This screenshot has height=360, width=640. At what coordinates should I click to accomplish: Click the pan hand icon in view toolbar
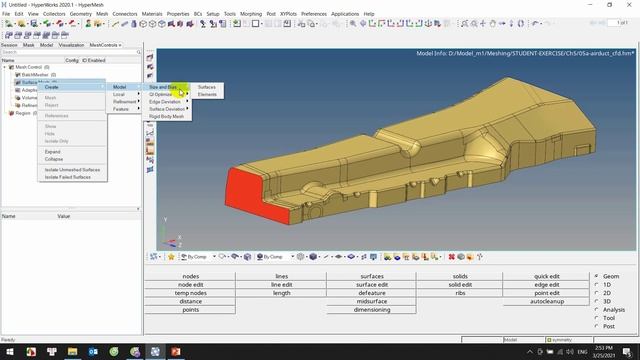pyautogui.click(x=493, y=24)
